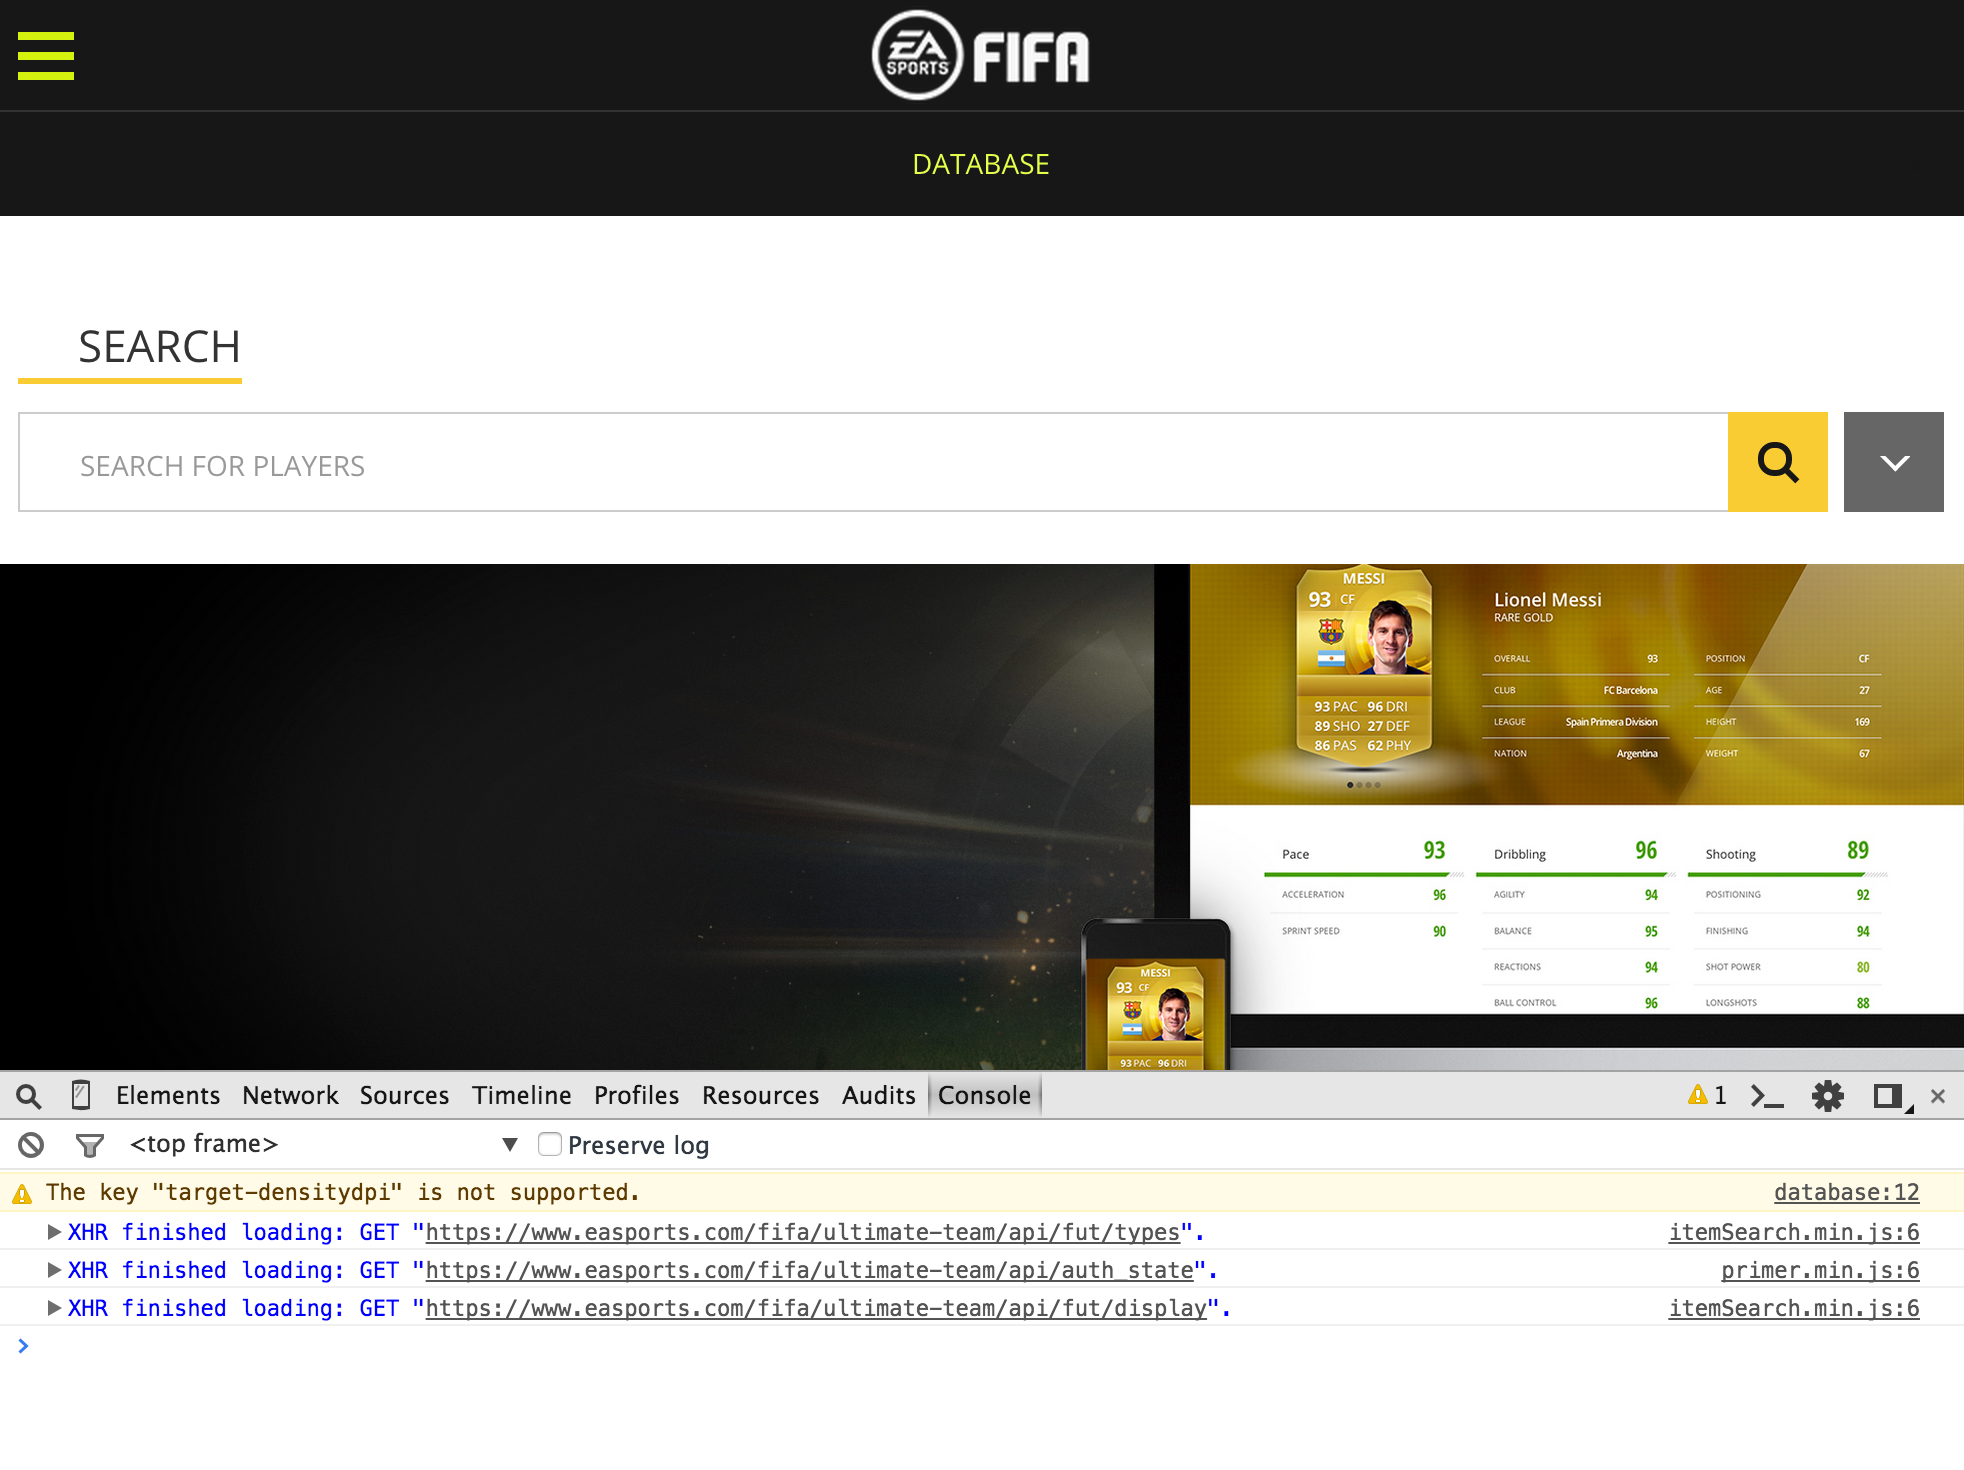Screen dimensions: 1964x1470
Task: Click the Search for Players field
Action: tap(872, 464)
